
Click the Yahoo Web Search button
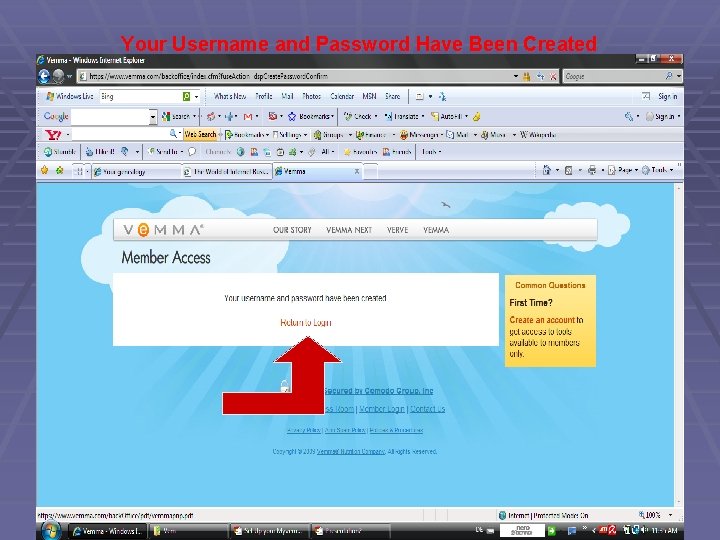(200, 134)
